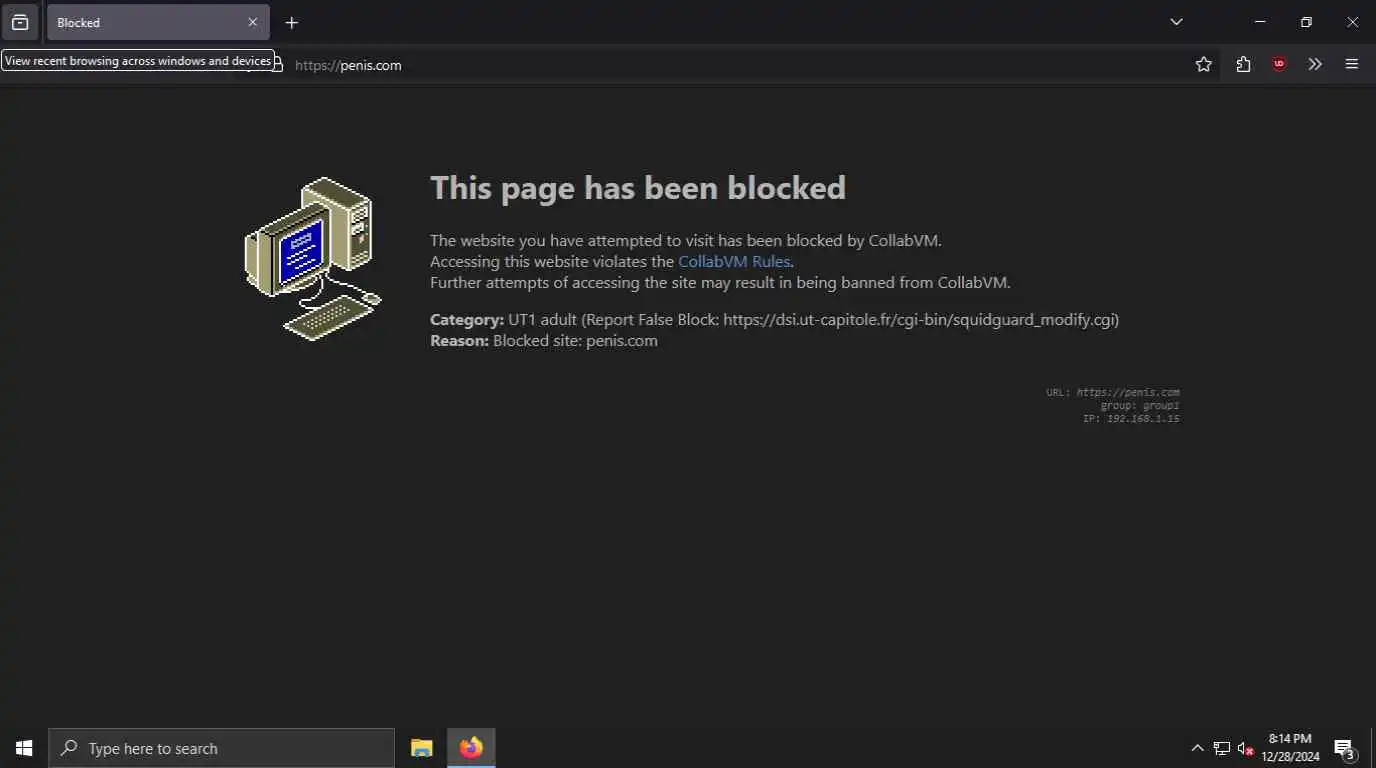The height and width of the screenshot is (768, 1376).
Task: Click the 'This page has been blocked' heading
Action: tap(638, 188)
